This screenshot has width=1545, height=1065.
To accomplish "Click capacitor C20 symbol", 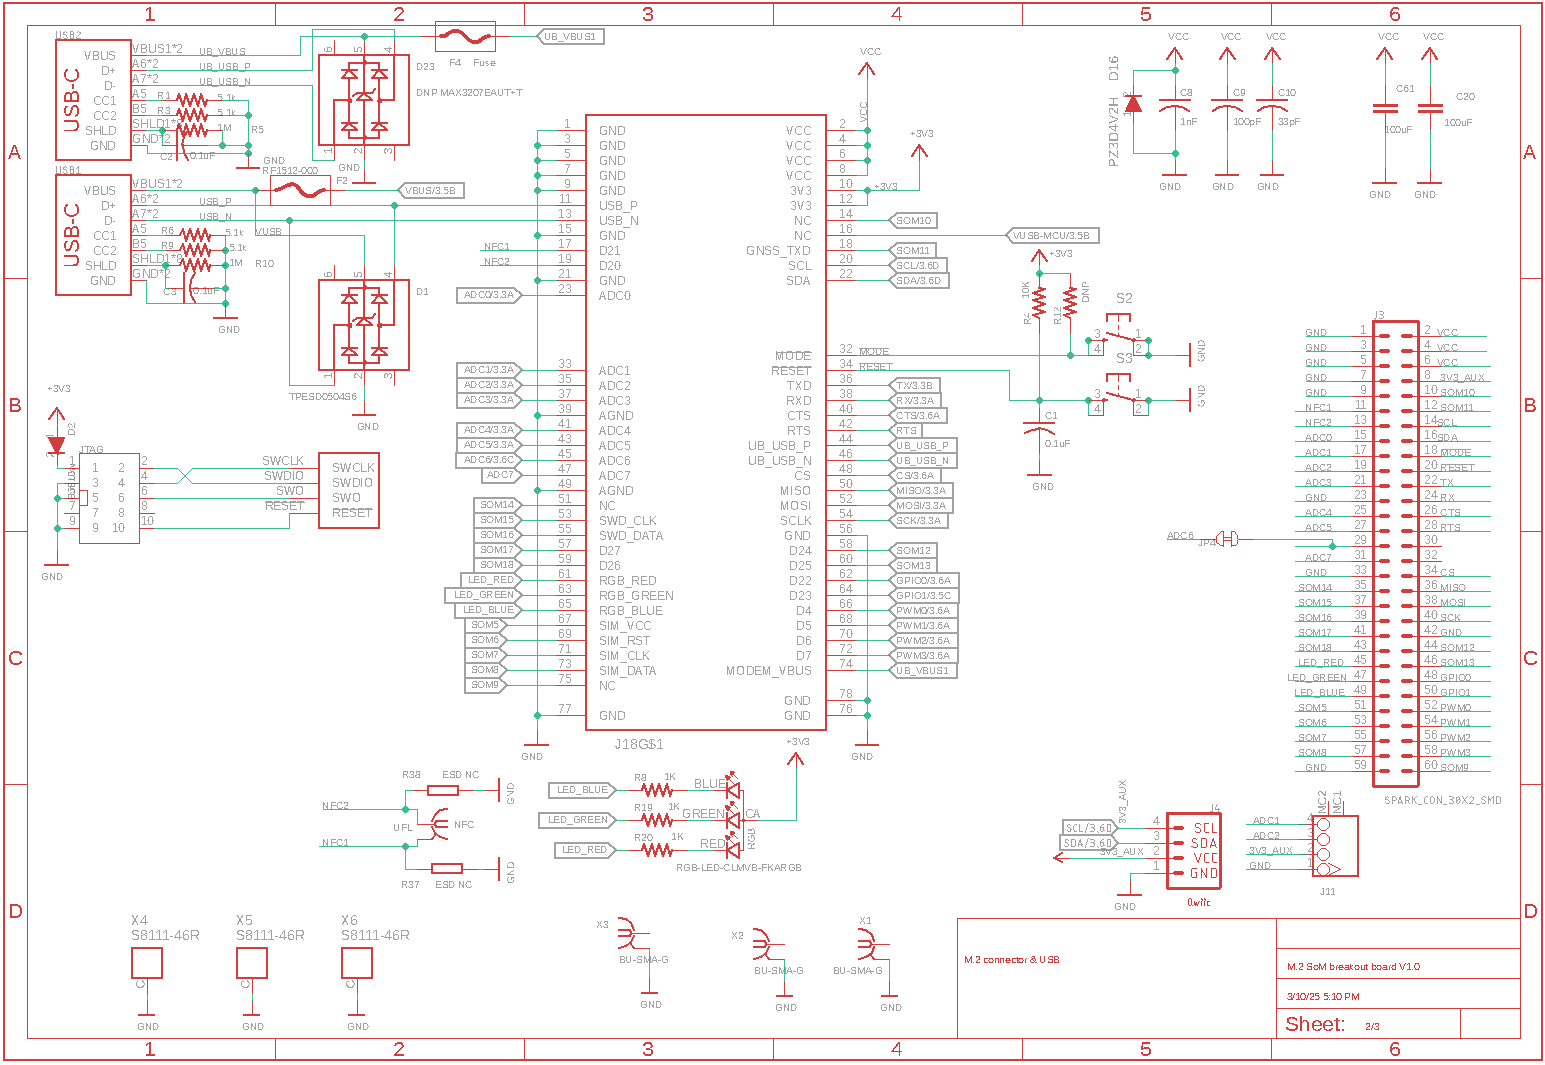I will point(1430,108).
